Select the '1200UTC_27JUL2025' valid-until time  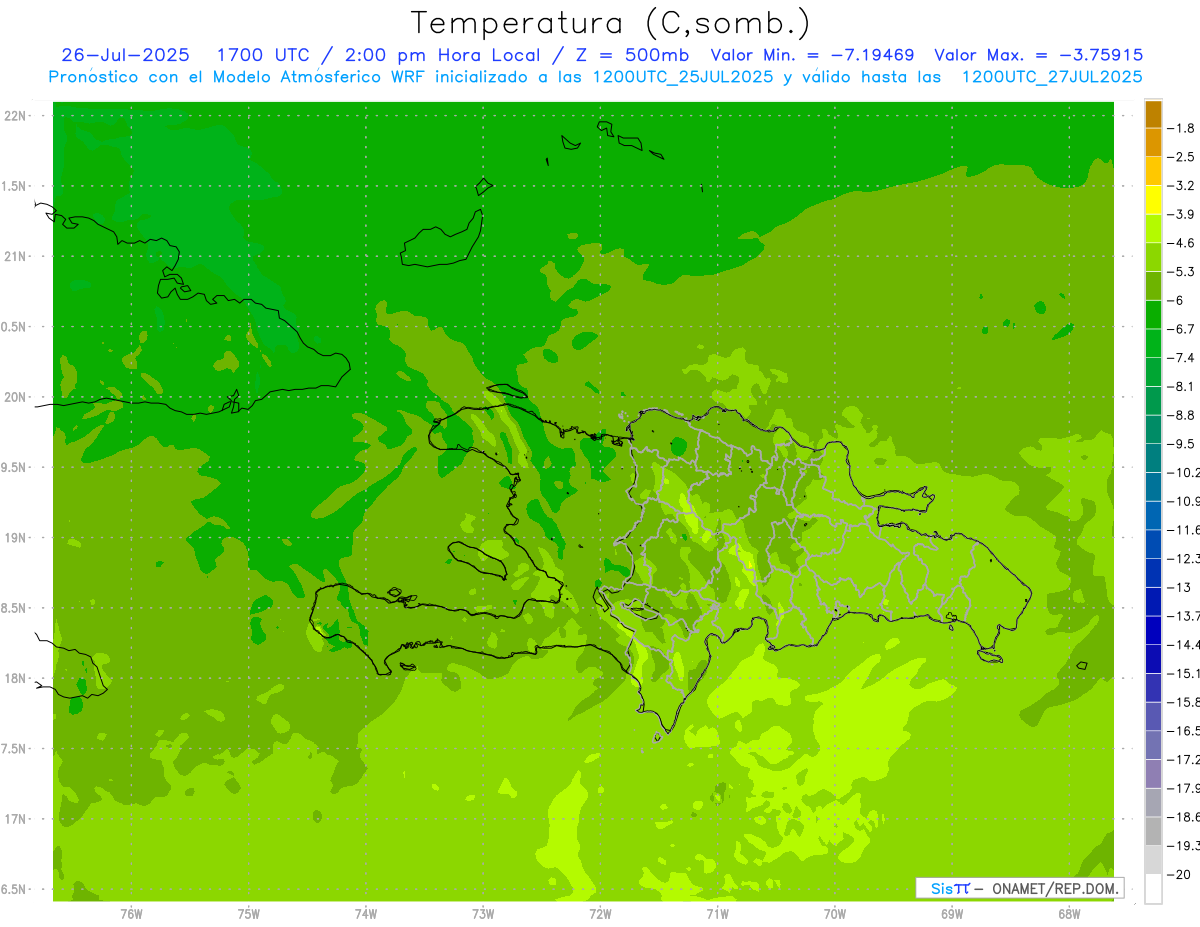click(x=1052, y=77)
